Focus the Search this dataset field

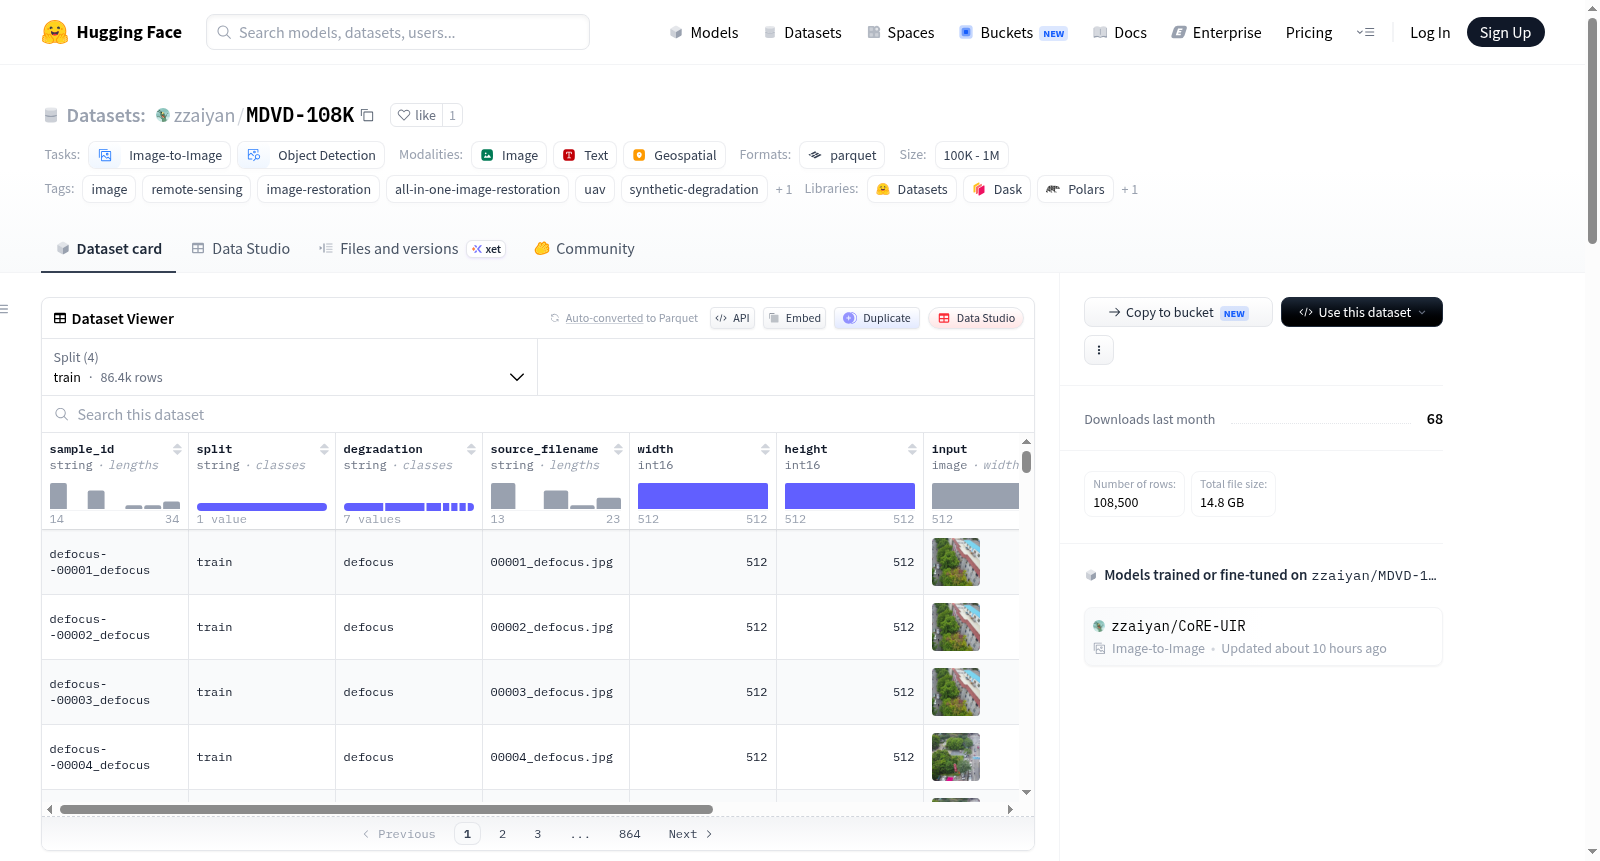(x=538, y=414)
